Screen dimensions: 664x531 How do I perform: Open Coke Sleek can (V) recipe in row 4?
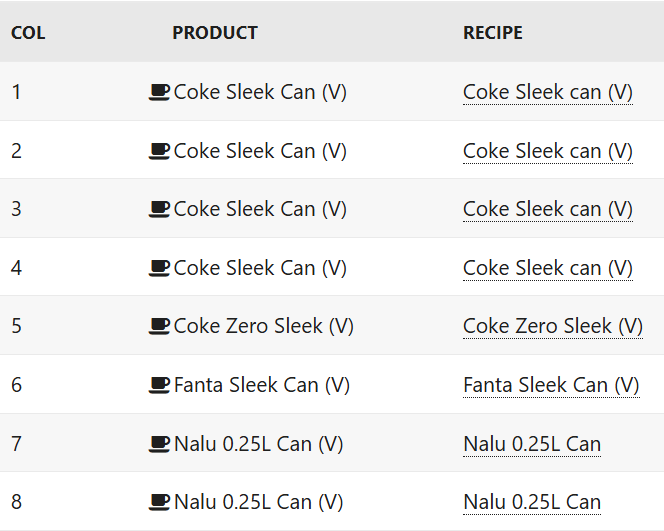pyautogui.click(x=548, y=268)
